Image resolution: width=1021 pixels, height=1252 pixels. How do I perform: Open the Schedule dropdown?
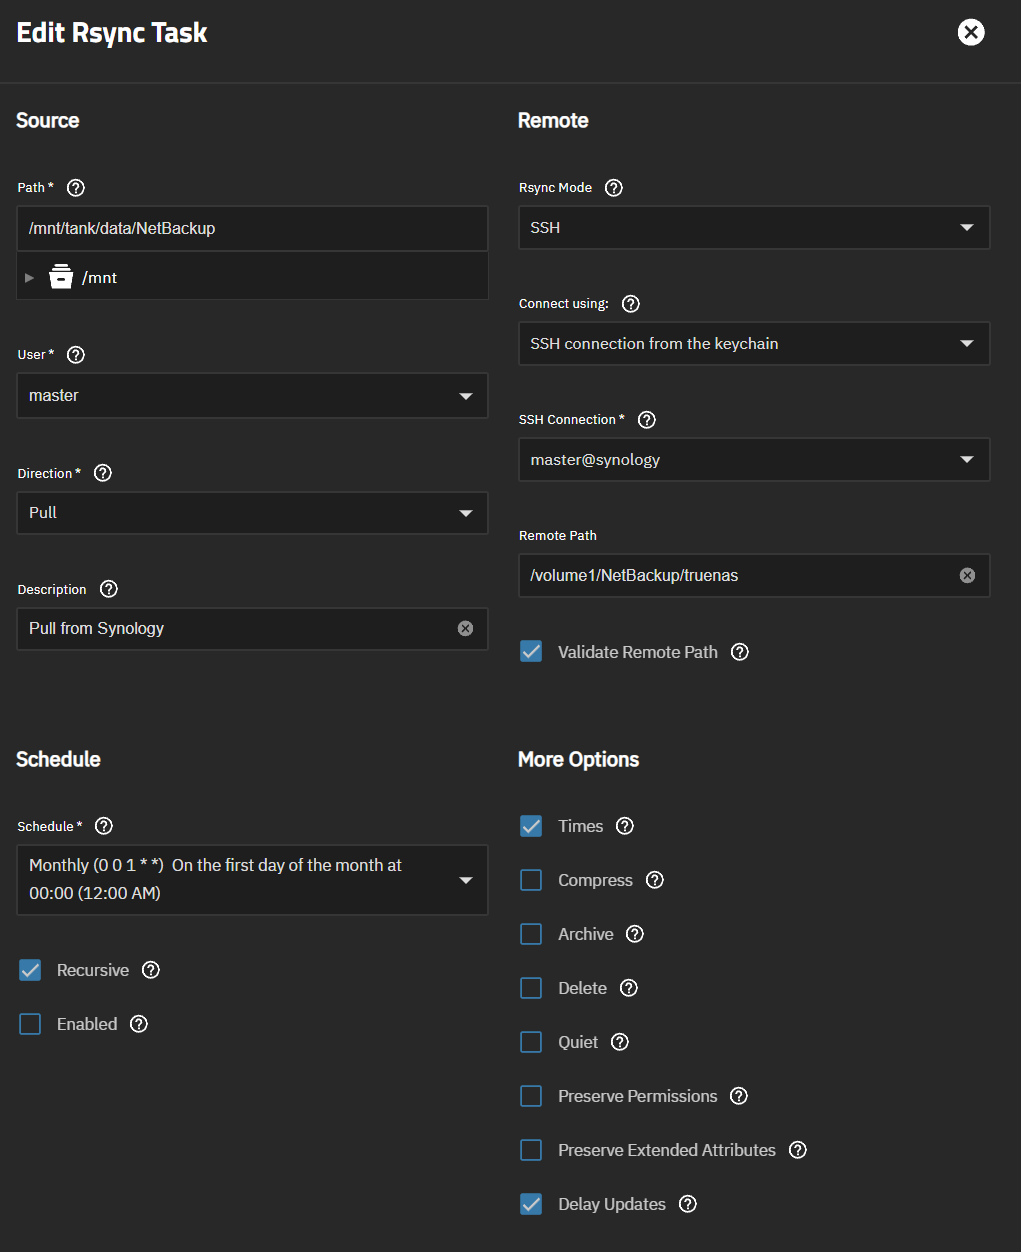(x=251, y=879)
